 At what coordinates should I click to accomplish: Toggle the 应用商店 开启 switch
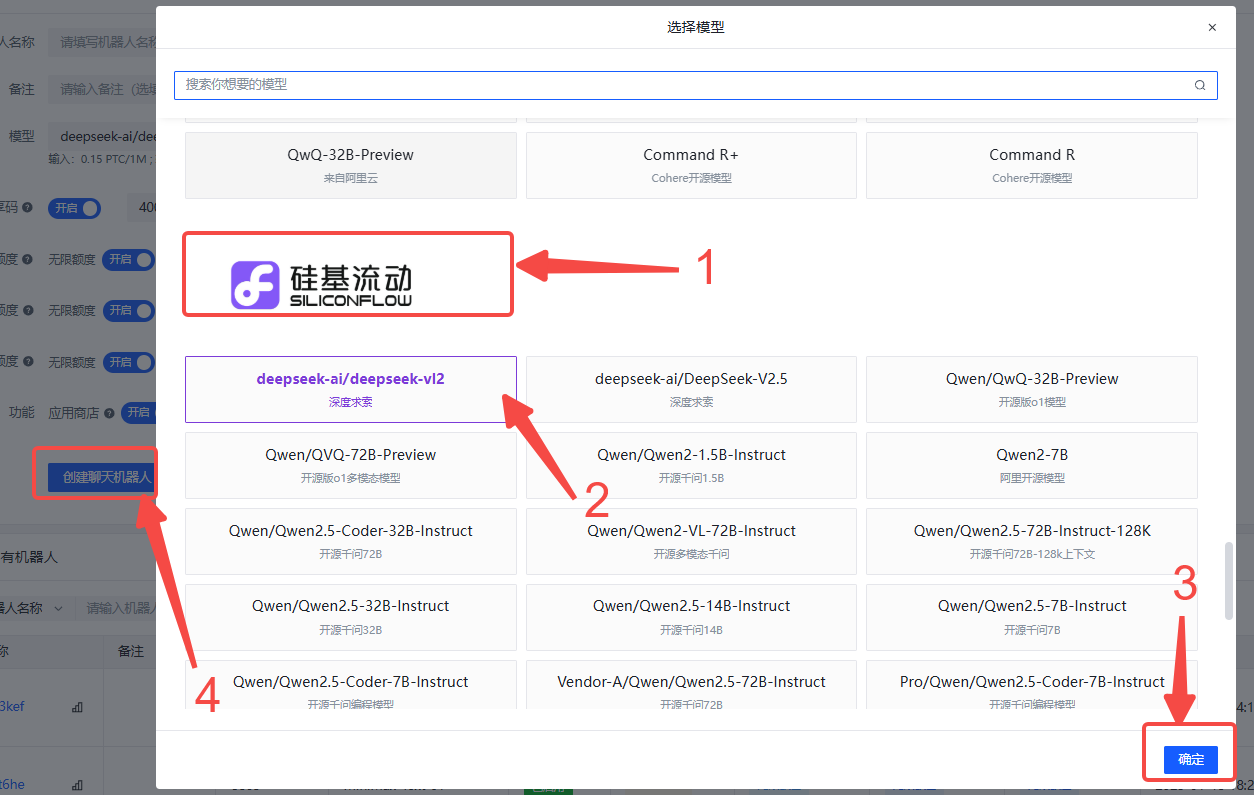click(138, 412)
